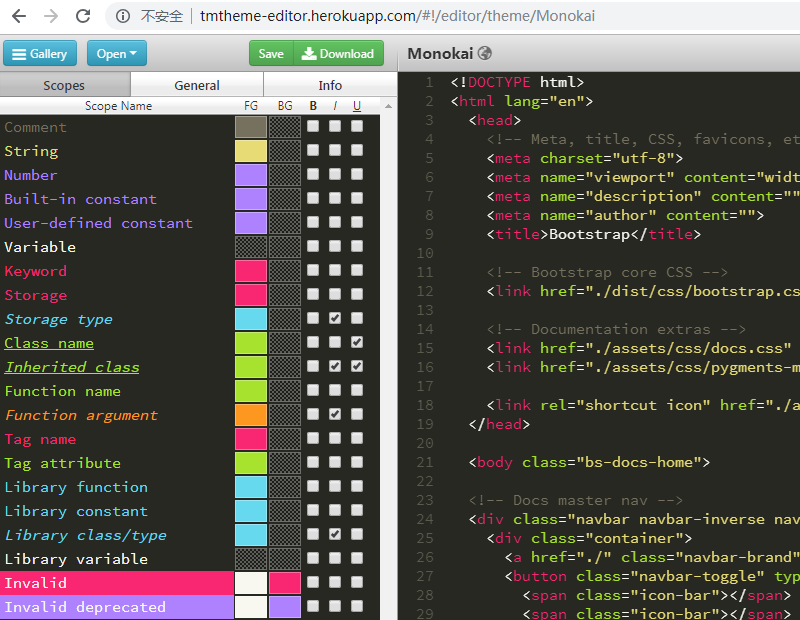
Task: Enable underline for String scope
Action: (x=357, y=150)
